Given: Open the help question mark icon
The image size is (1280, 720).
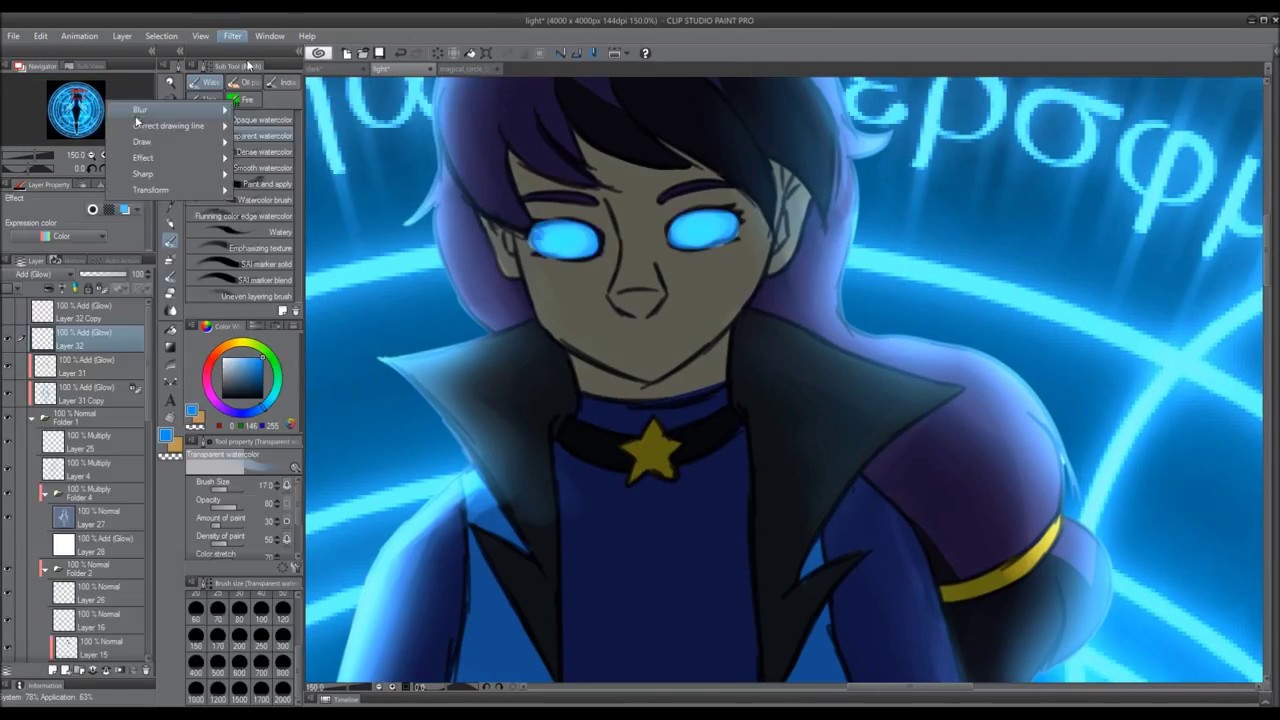Looking at the screenshot, I should [x=645, y=53].
